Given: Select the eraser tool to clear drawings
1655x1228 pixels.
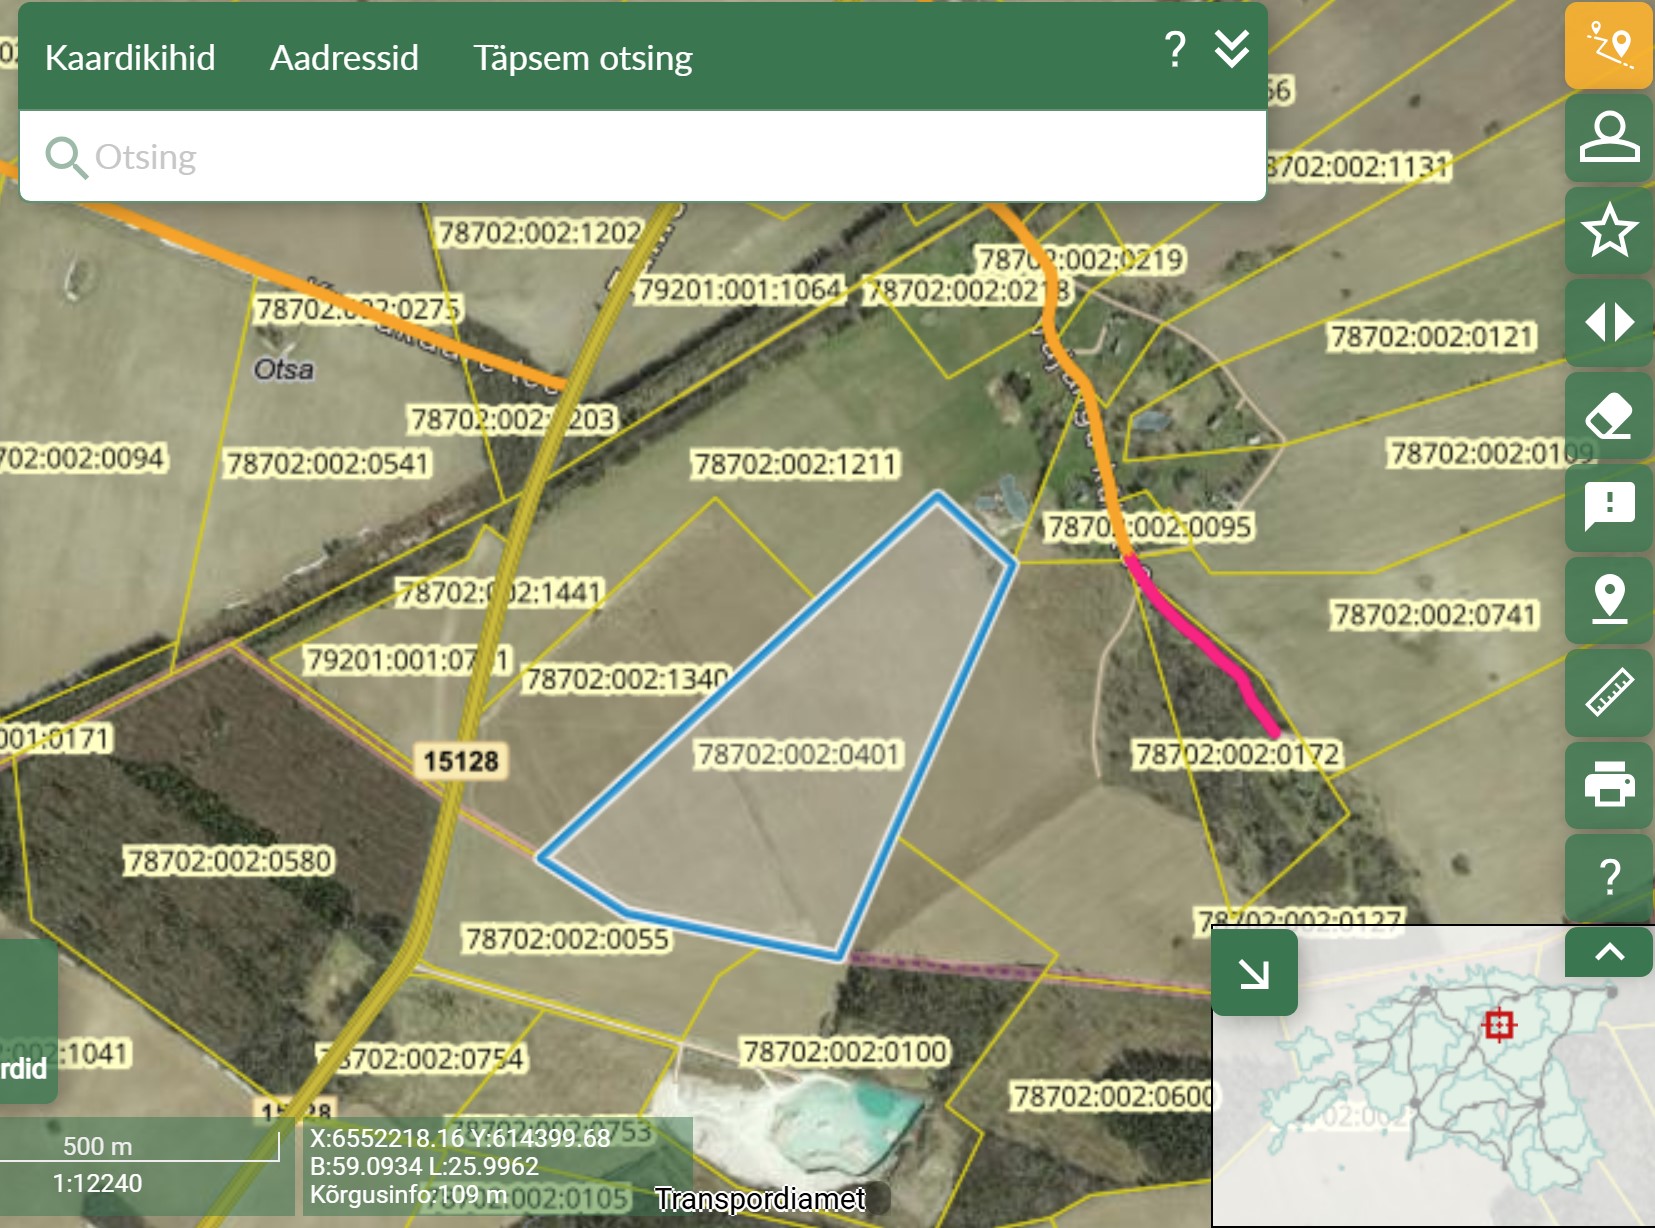Looking at the screenshot, I should 1608,415.
